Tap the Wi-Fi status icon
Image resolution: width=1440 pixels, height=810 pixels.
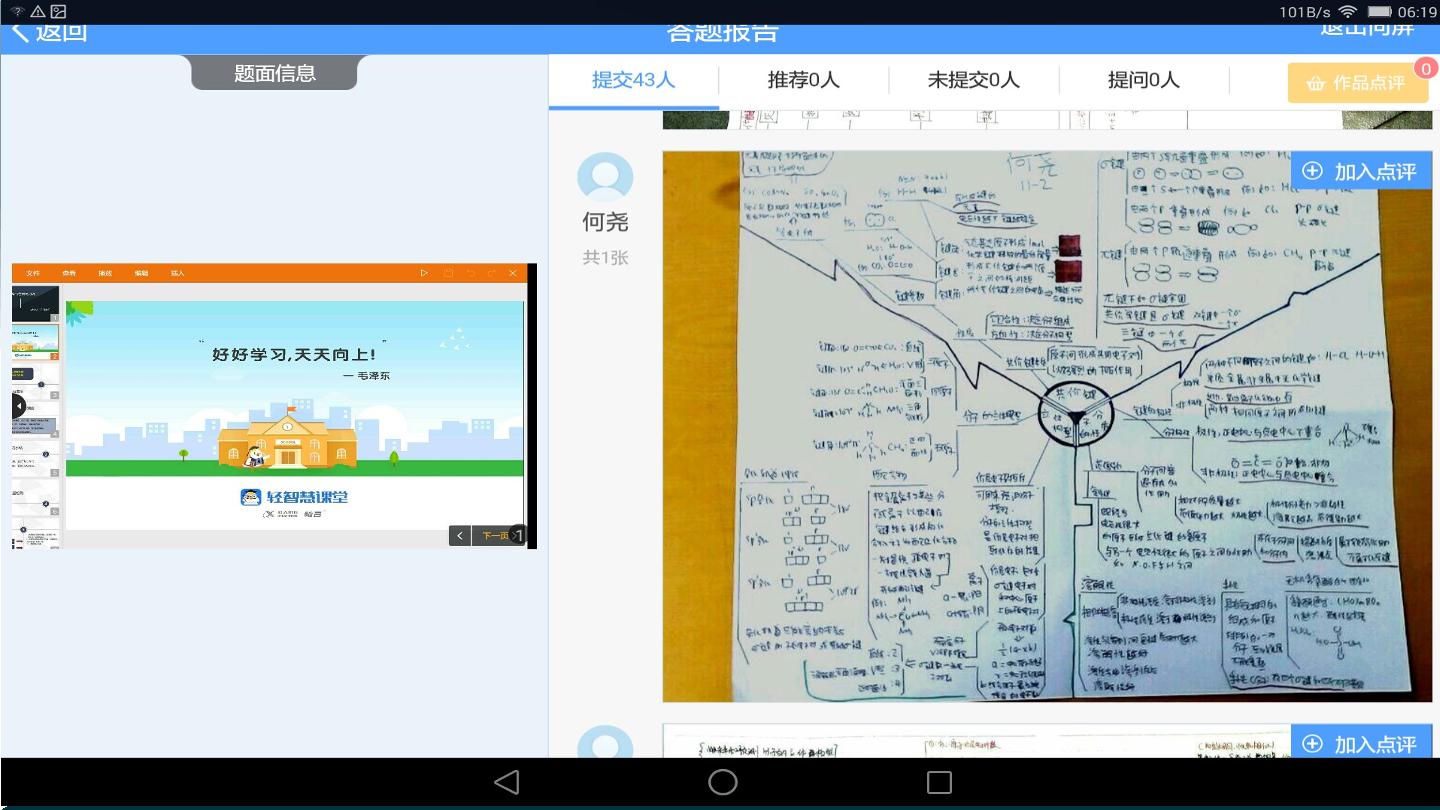(x=1347, y=12)
